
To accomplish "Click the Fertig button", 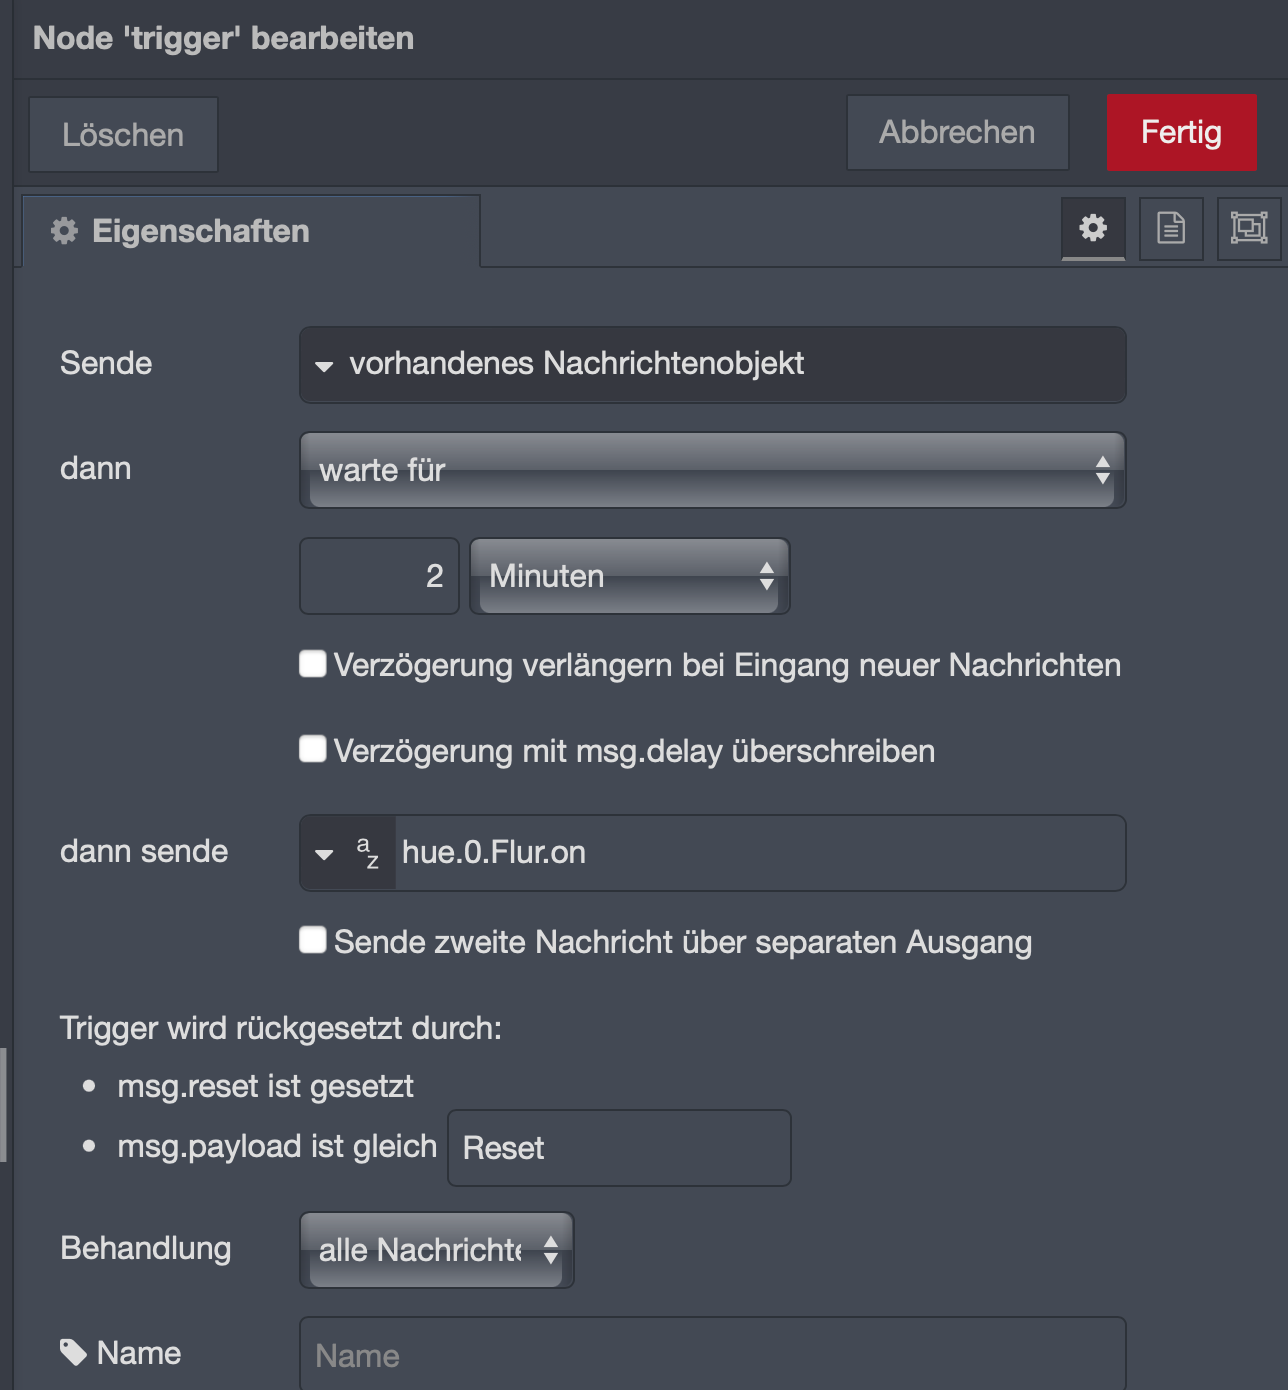I will (x=1182, y=132).
